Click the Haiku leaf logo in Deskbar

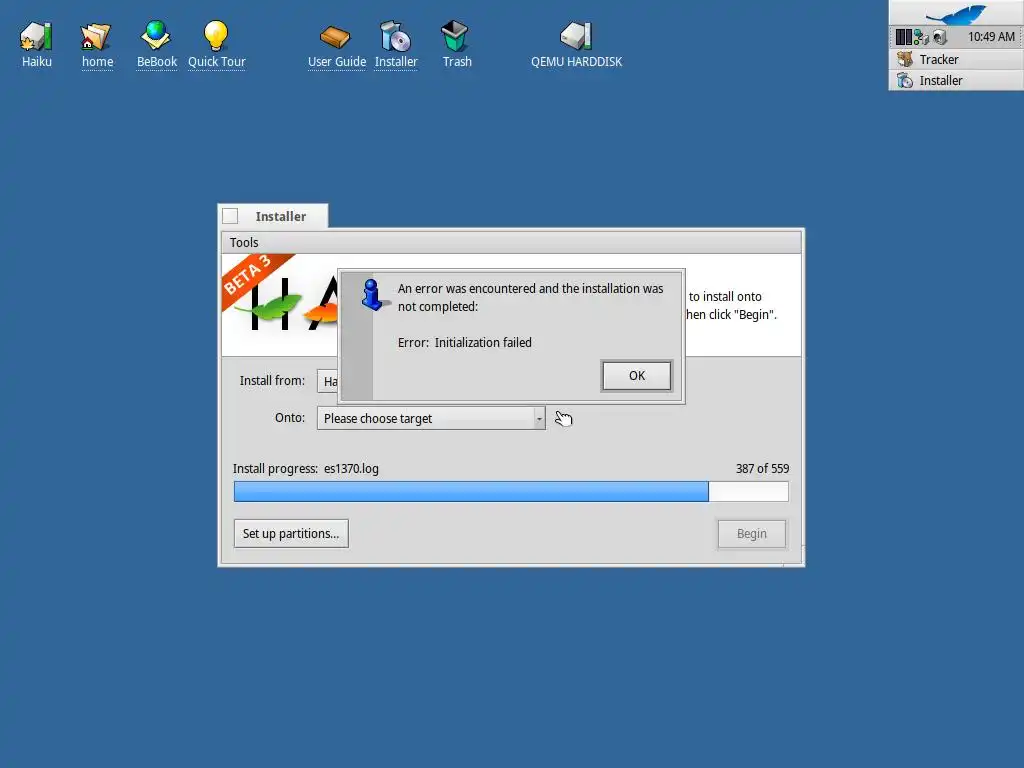(956, 13)
